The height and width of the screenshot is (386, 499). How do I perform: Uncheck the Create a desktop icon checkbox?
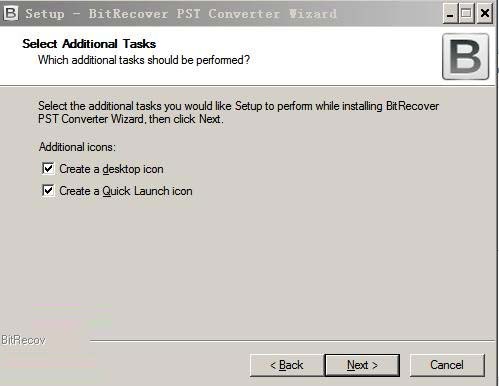coord(48,168)
